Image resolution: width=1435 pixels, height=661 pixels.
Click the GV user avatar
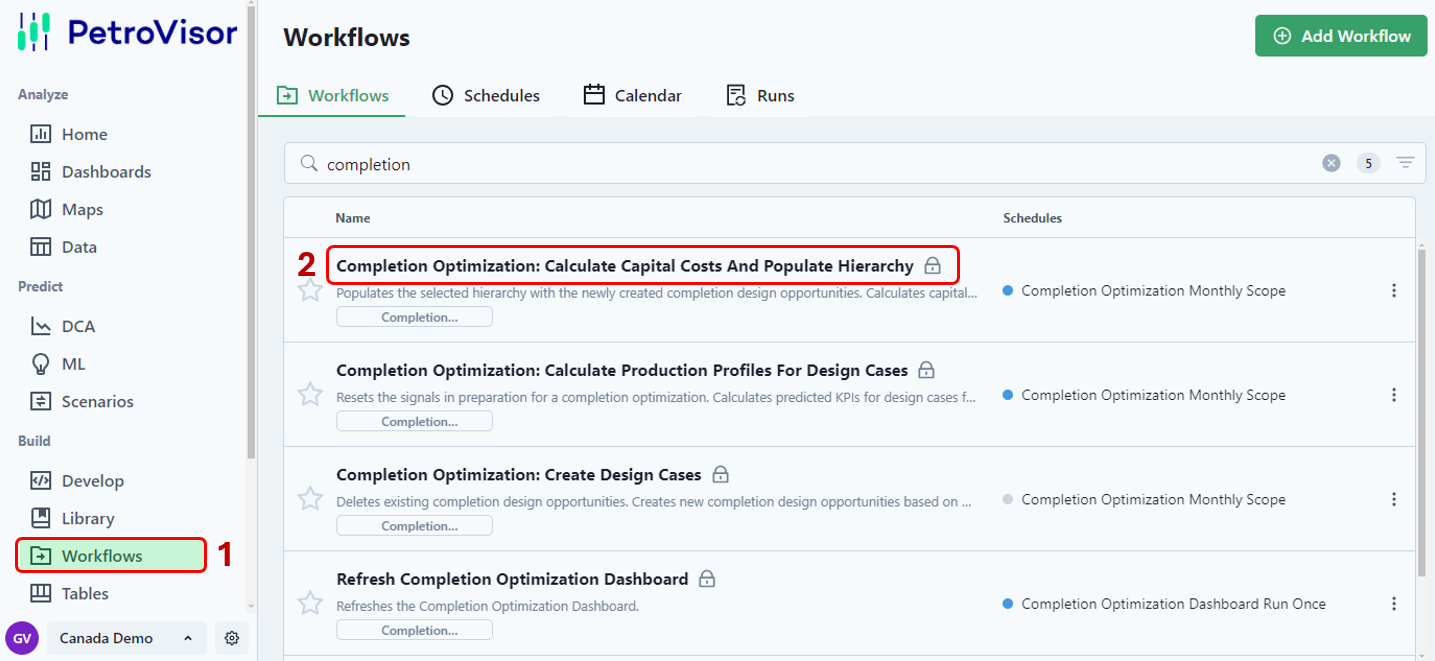[x=21, y=638]
